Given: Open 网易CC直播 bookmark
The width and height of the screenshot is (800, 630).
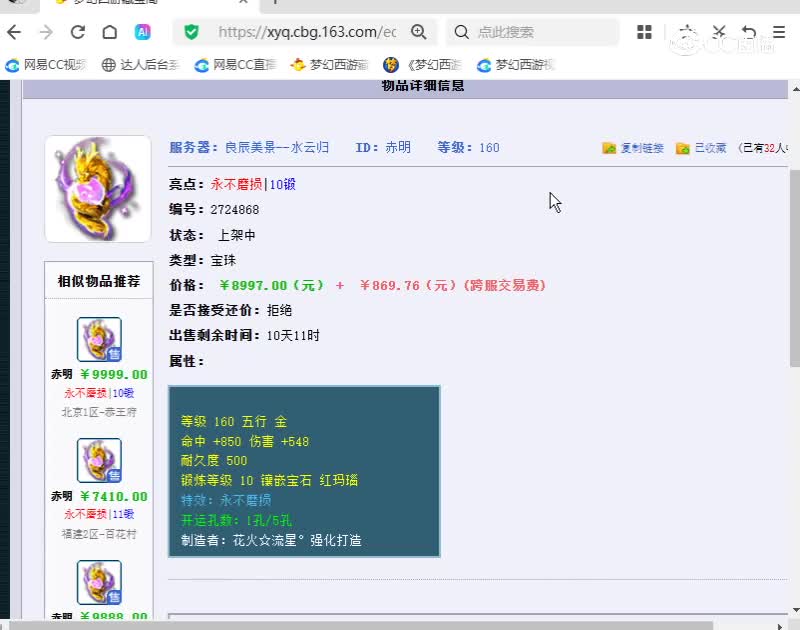Looking at the screenshot, I should (x=235, y=65).
